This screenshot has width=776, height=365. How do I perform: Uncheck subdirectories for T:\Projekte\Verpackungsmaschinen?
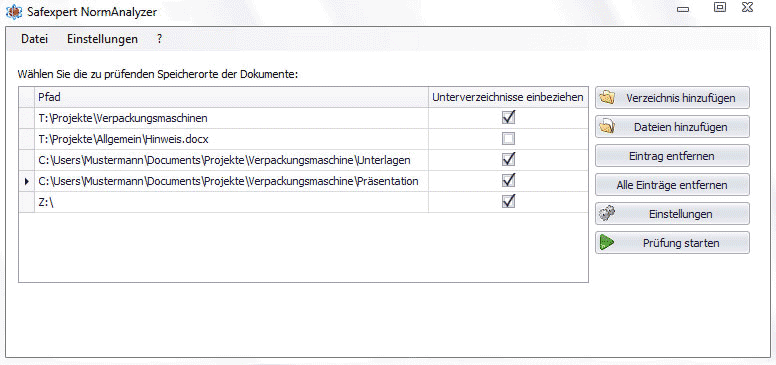pyautogui.click(x=508, y=118)
